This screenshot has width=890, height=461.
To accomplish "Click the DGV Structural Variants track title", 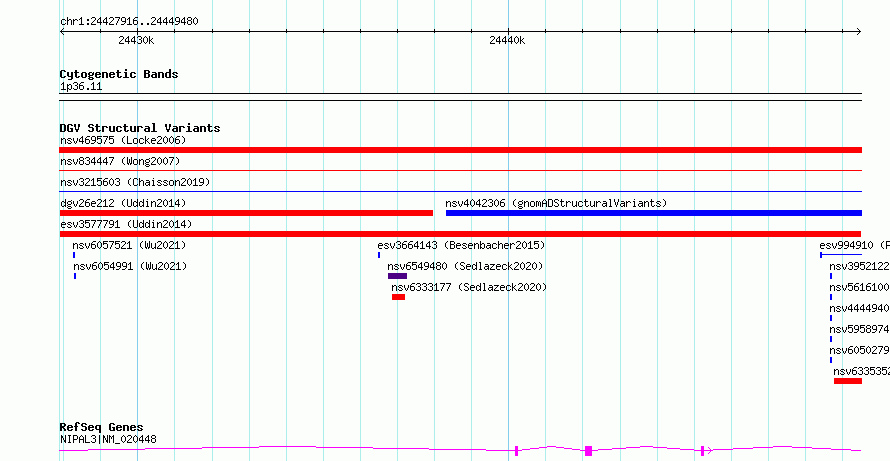I will pos(140,128).
